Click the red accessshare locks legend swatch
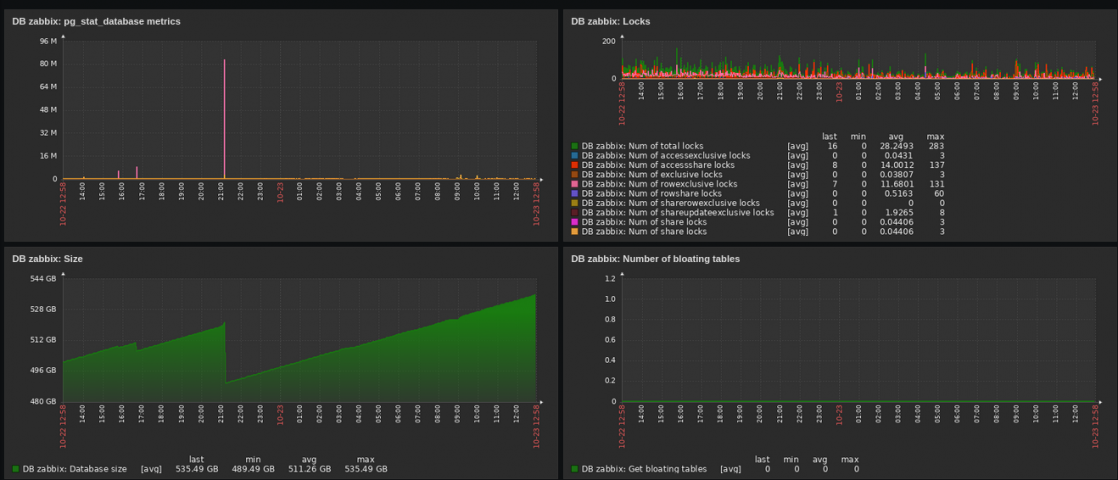Screen dimensions: 1118x480 575,165
